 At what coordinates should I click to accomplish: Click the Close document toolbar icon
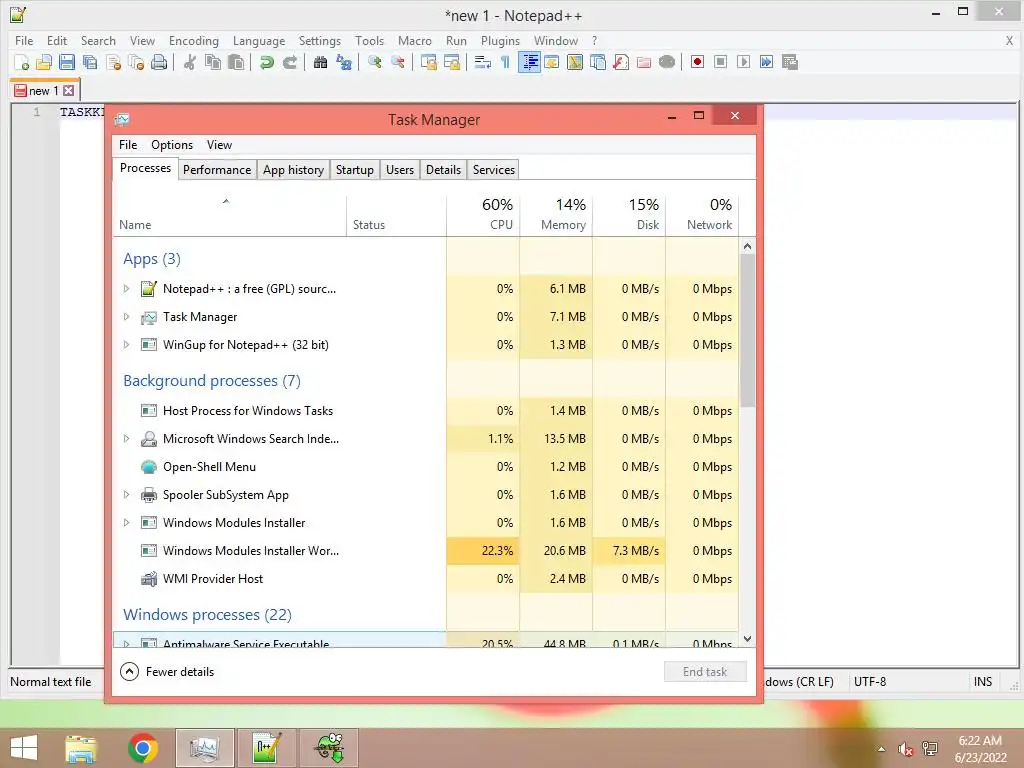pos(114,63)
